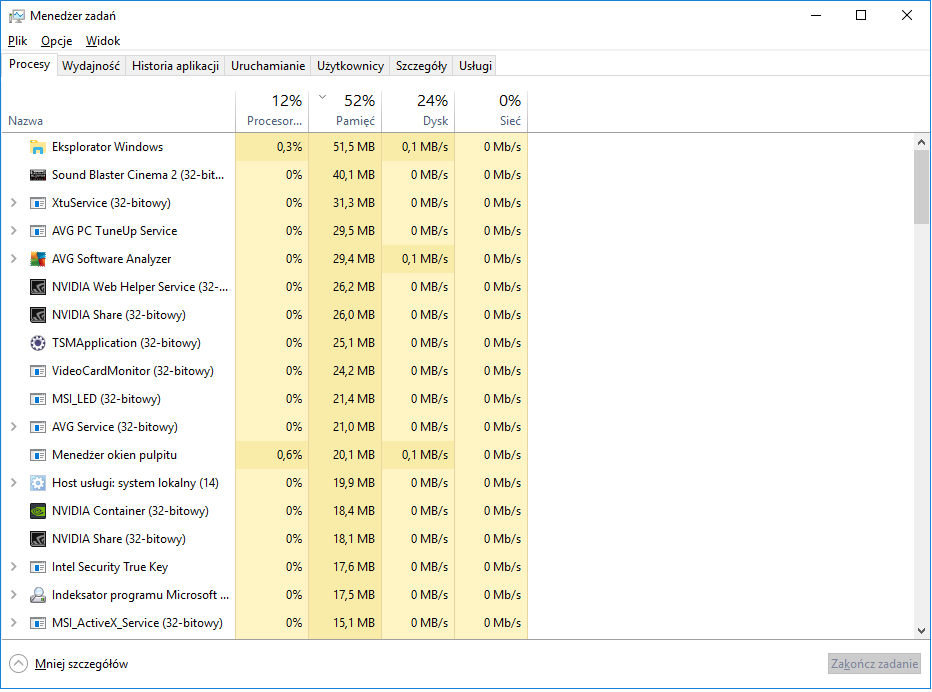
Task: Click the Sound Blaster Cinema 2 icon
Action: click(x=37, y=175)
